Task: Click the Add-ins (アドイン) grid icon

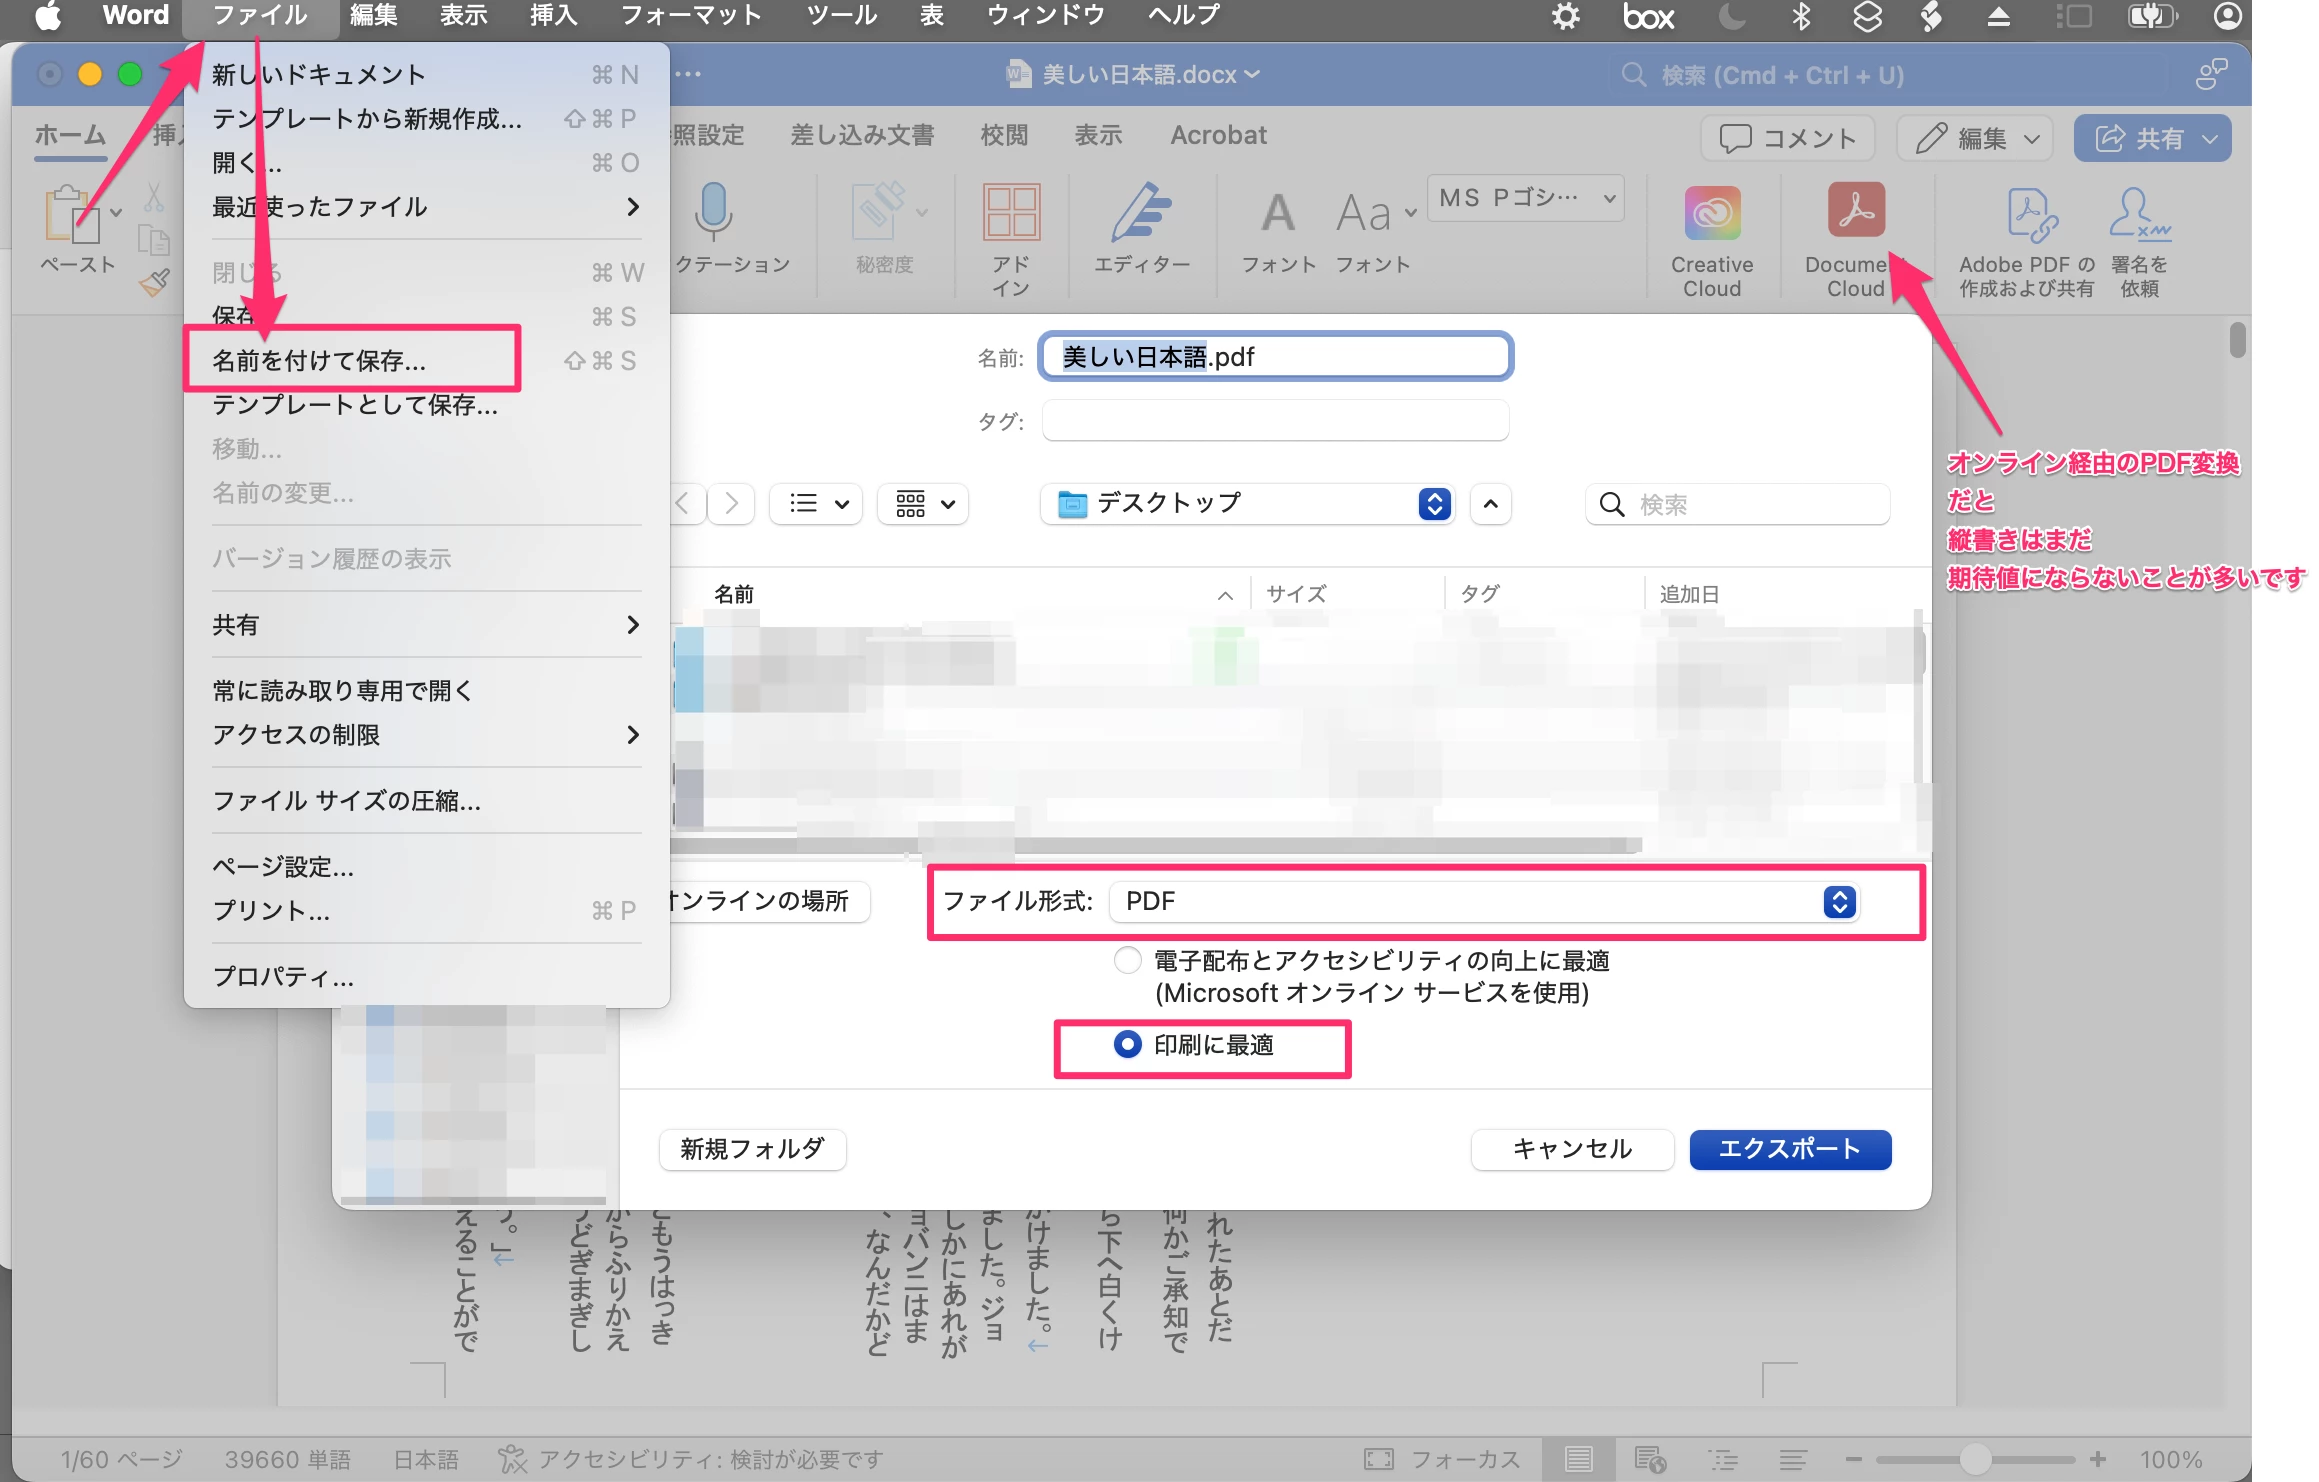Action: tap(1011, 214)
